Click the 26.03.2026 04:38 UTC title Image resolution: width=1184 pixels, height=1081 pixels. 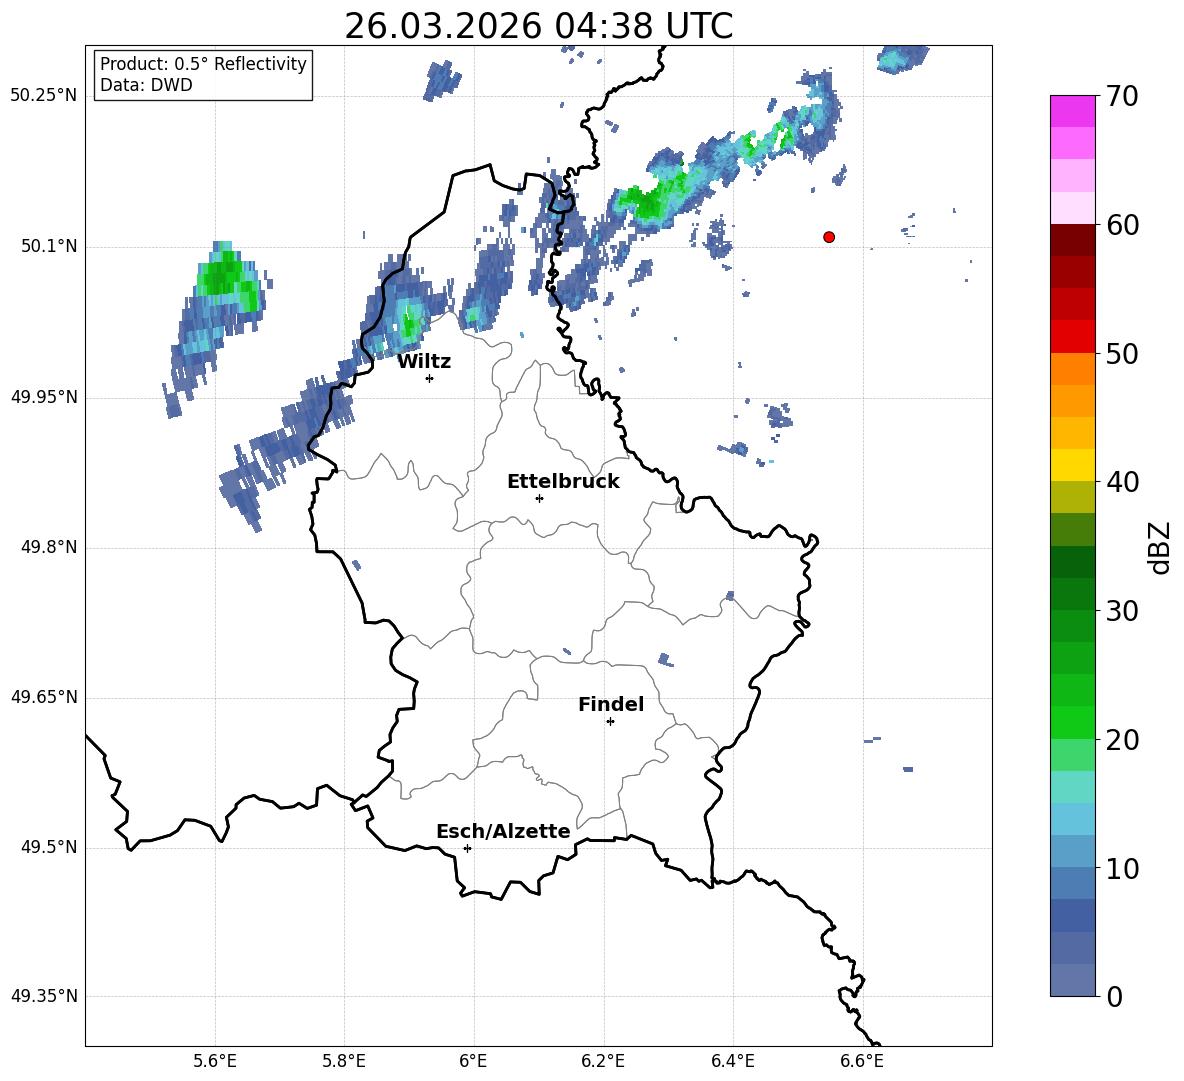point(538,26)
